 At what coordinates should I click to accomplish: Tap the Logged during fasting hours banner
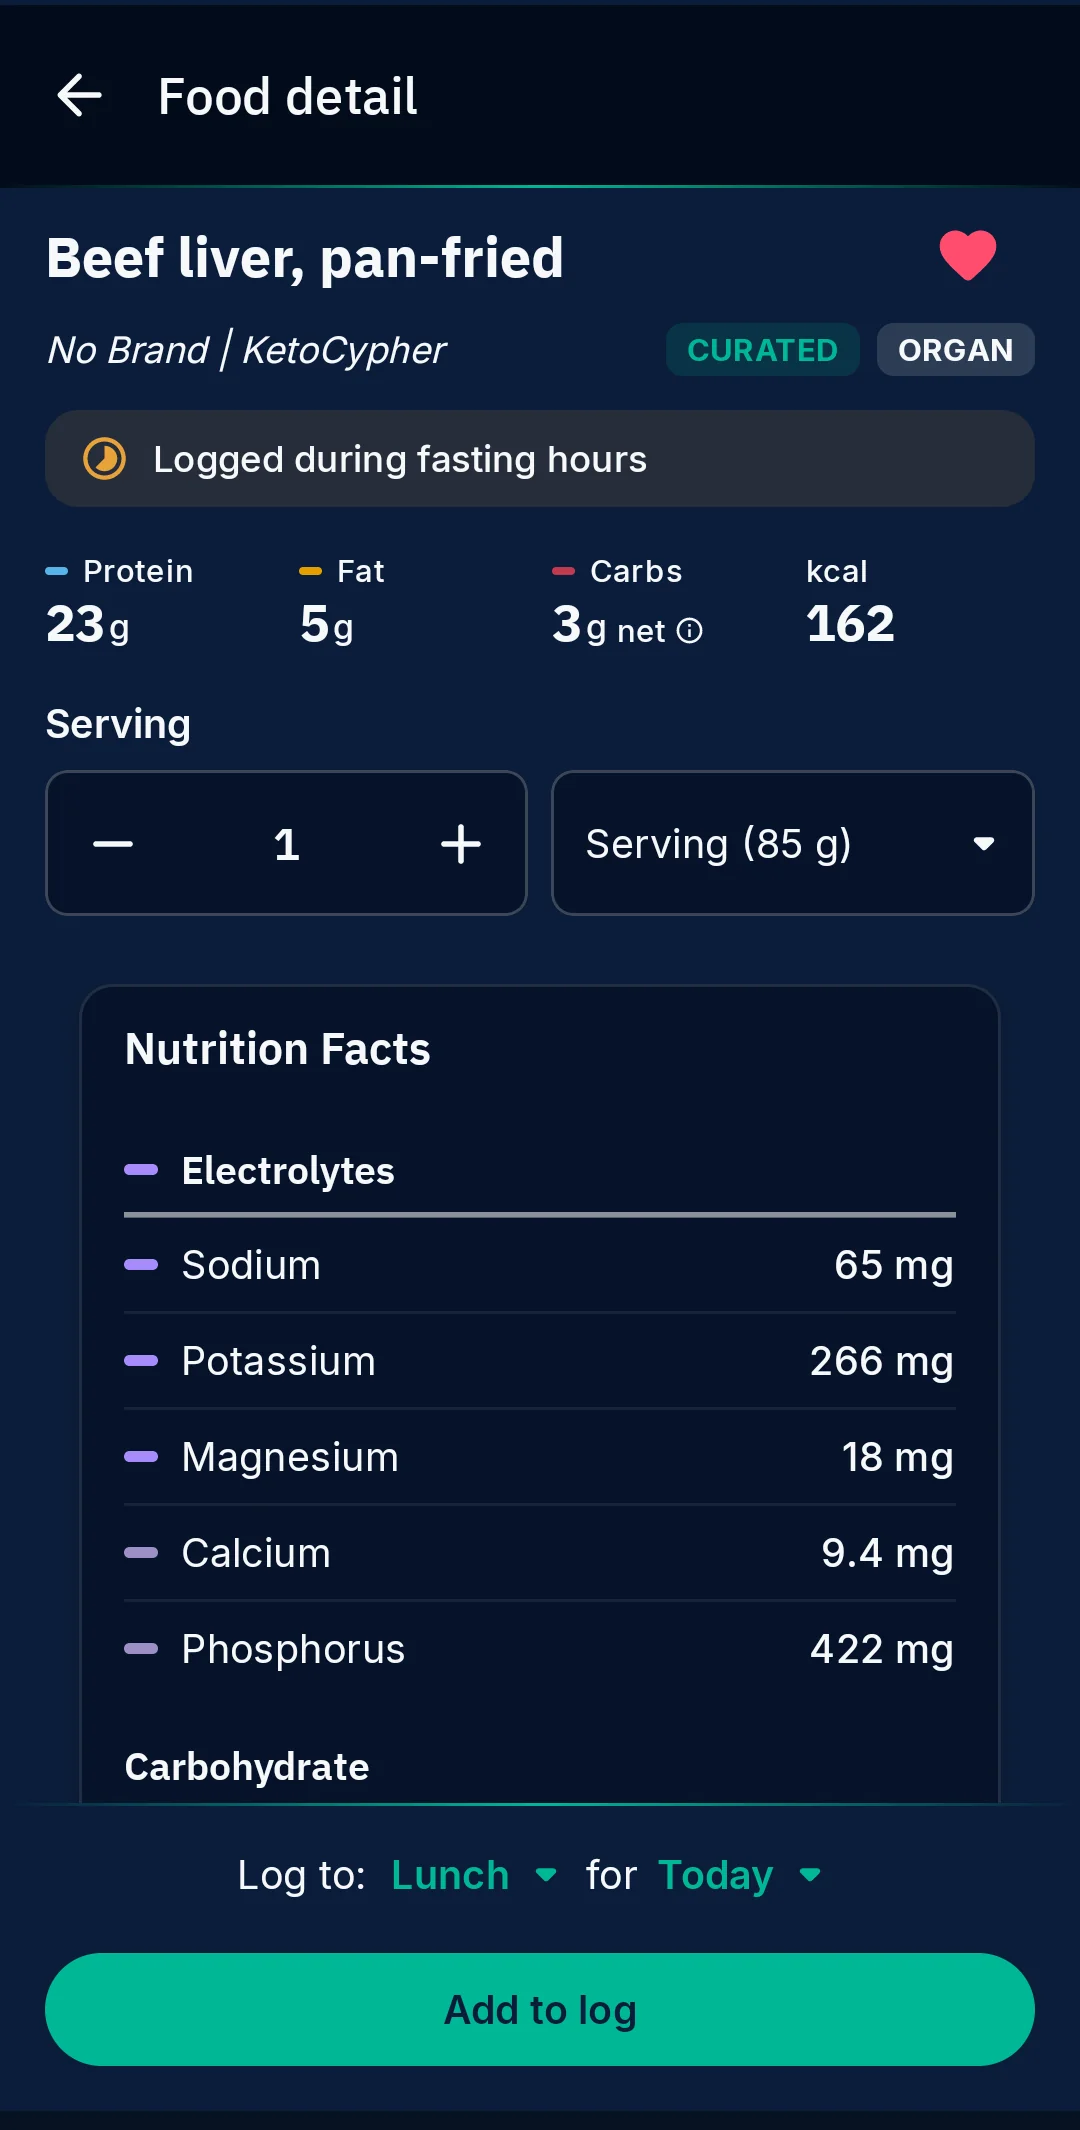pos(540,459)
